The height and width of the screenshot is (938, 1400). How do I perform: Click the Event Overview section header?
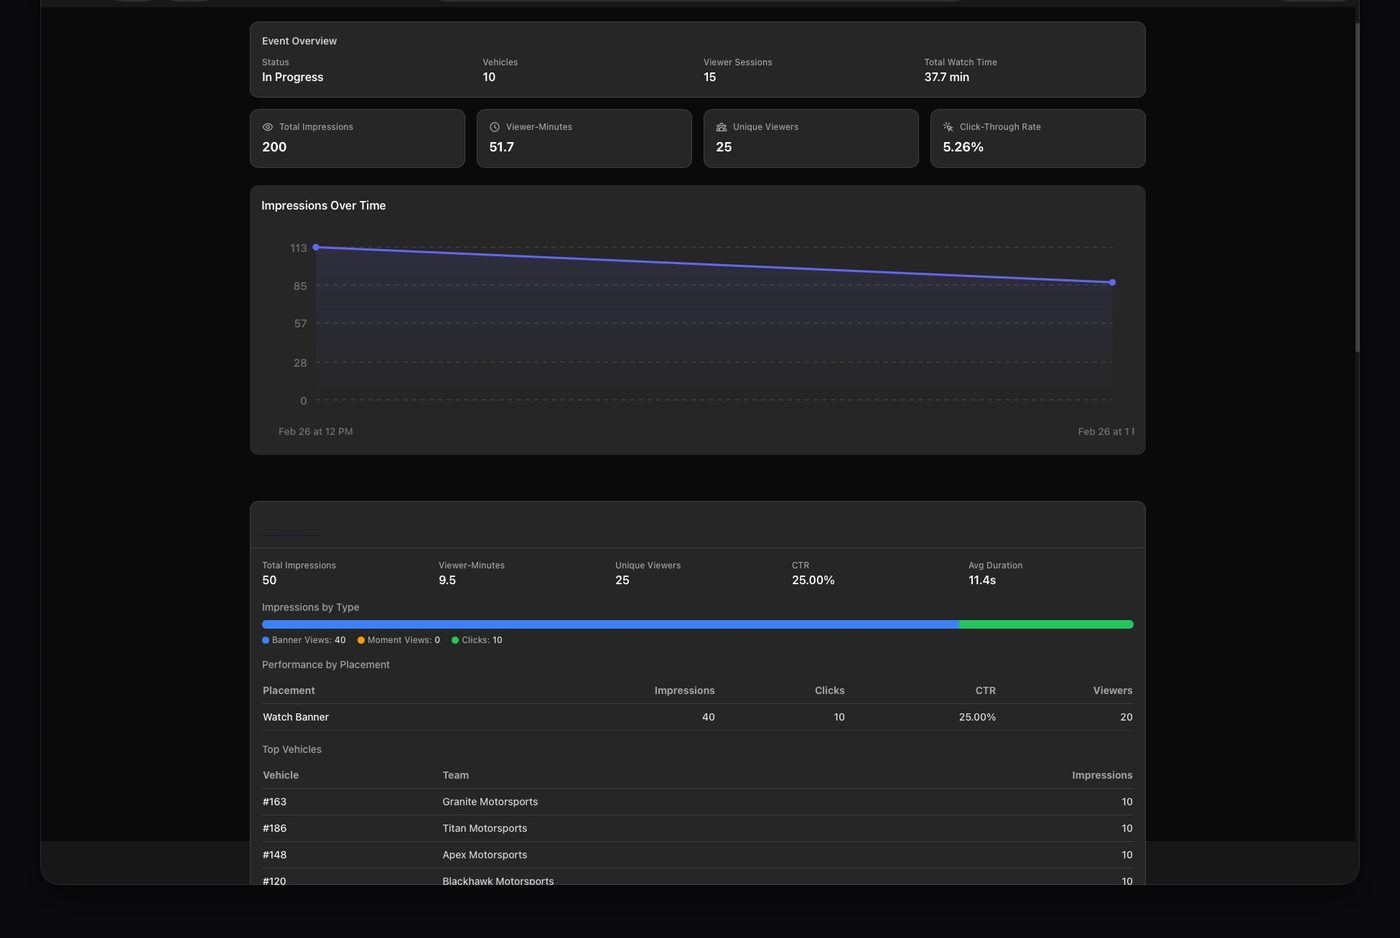coord(298,41)
